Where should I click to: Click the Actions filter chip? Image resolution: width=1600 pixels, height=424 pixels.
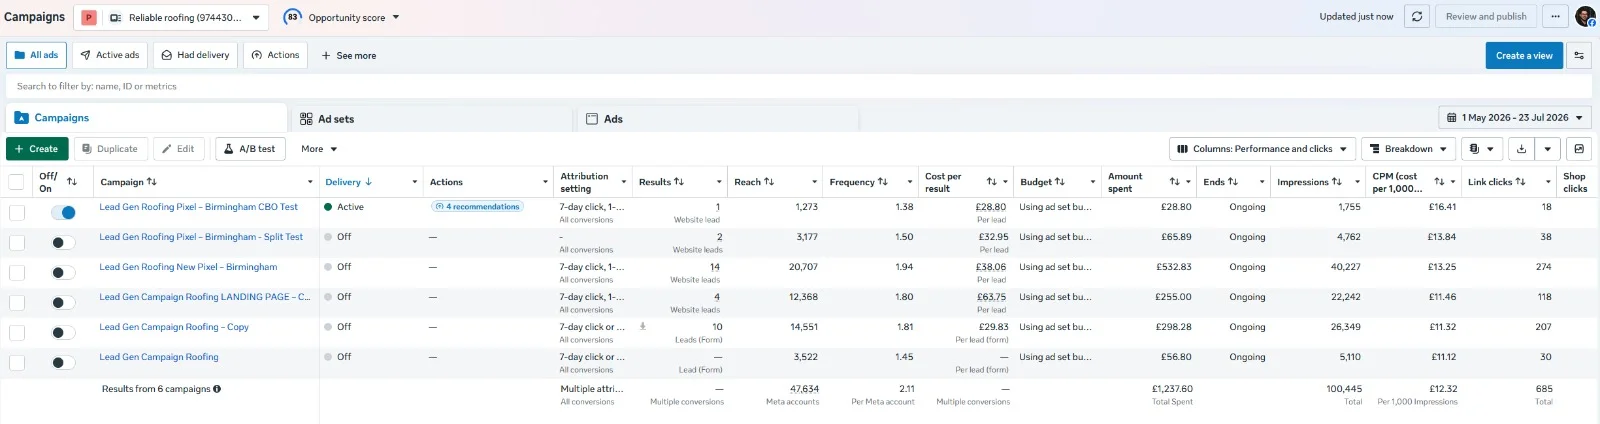(275, 55)
